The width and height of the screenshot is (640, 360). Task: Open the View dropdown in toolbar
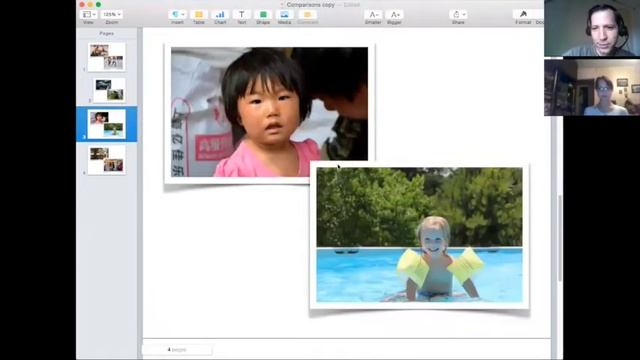[x=89, y=15]
